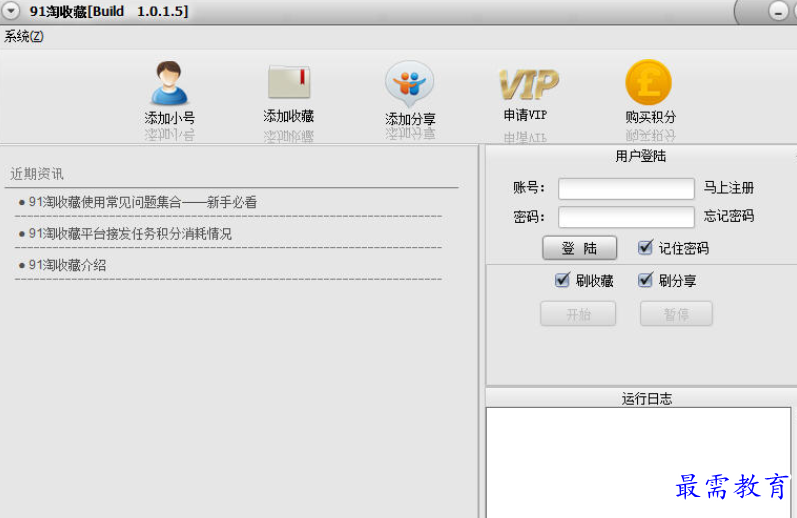797x518 pixels.
Task: Follow the 忘记密码 link
Action: pos(728,216)
